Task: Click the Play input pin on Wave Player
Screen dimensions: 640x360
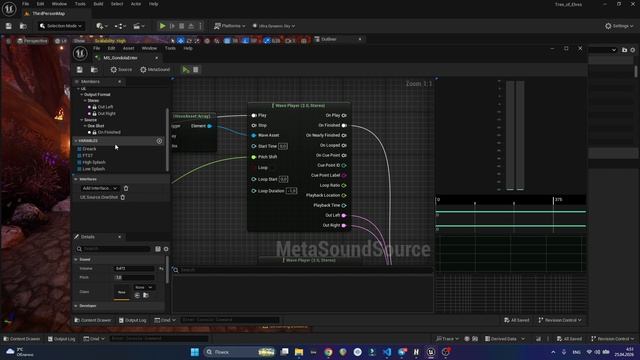Action: (254, 116)
